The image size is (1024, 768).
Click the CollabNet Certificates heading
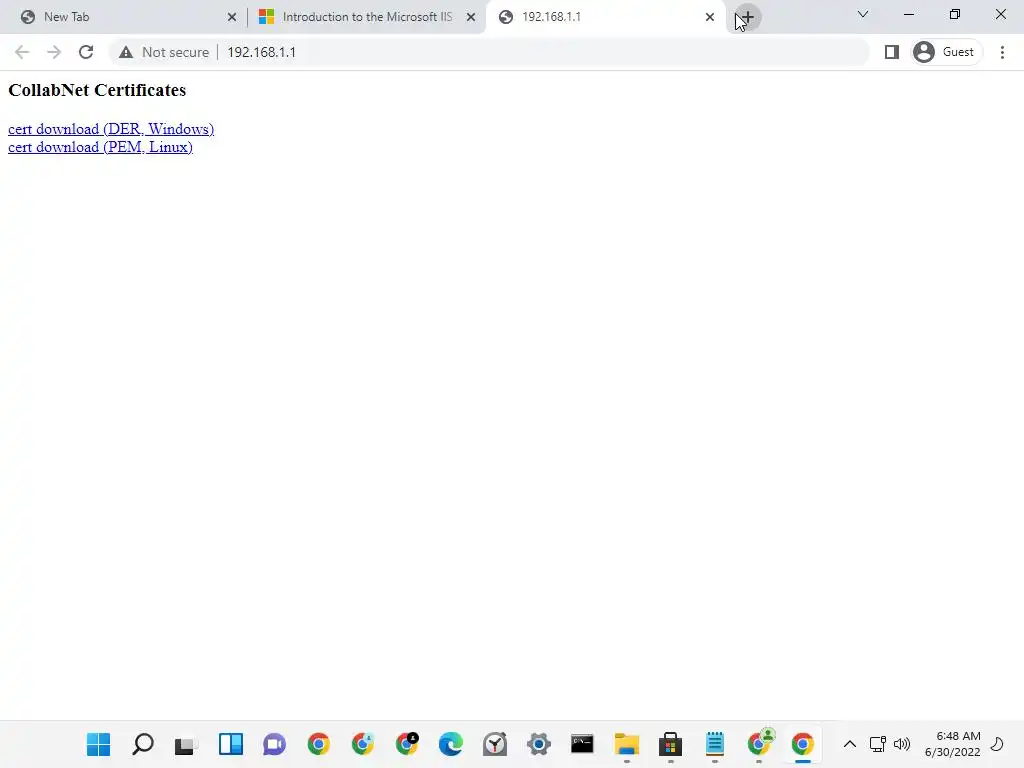point(97,90)
